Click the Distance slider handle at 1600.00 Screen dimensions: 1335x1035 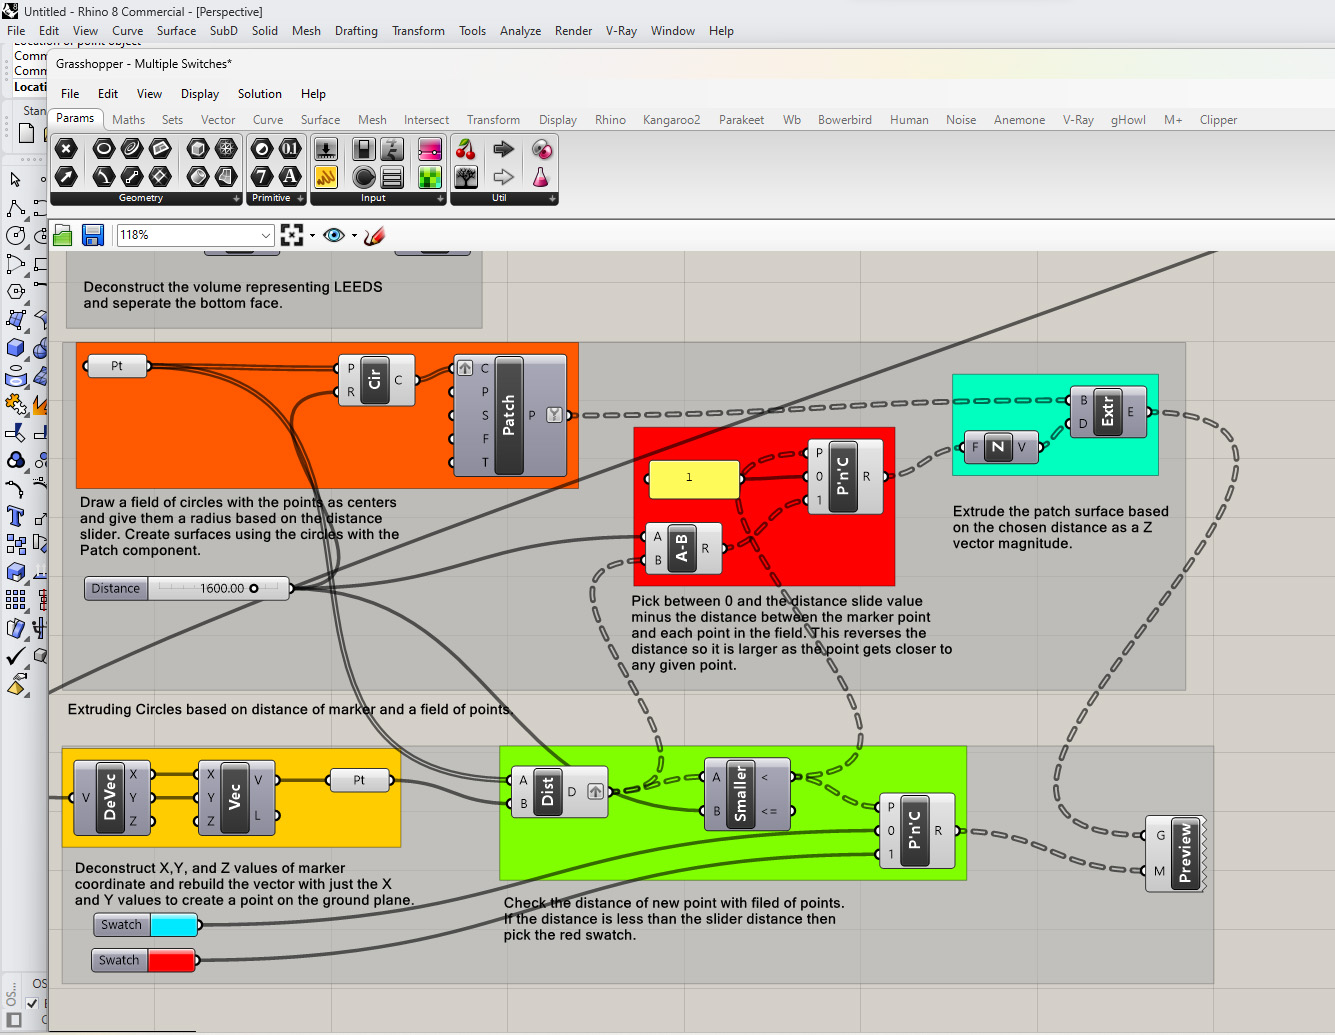pyautogui.click(x=254, y=589)
